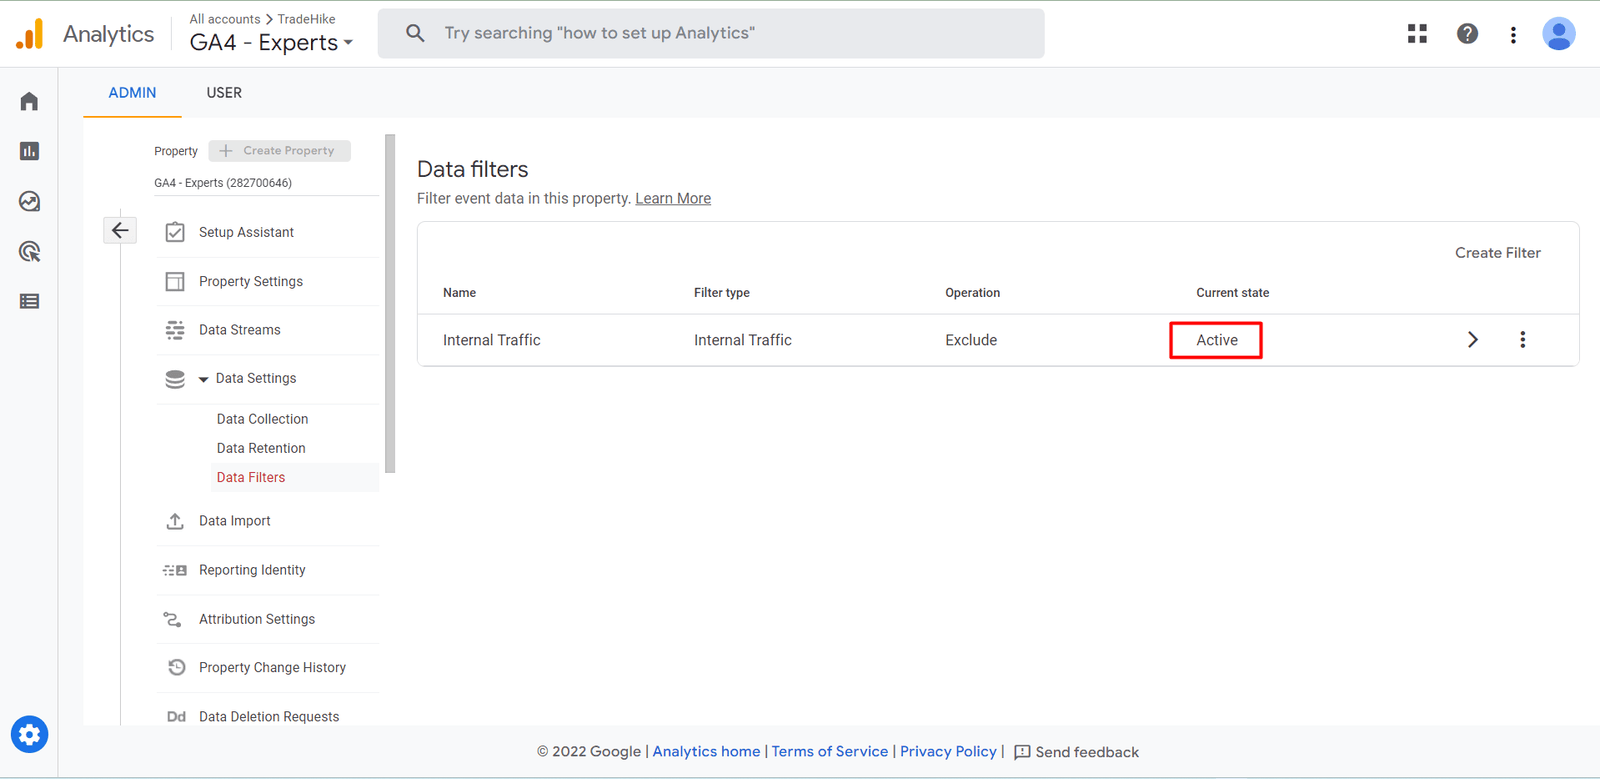Screen dimensions: 1600x779
Task: Click the Data Settings database icon
Action: coord(175,379)
